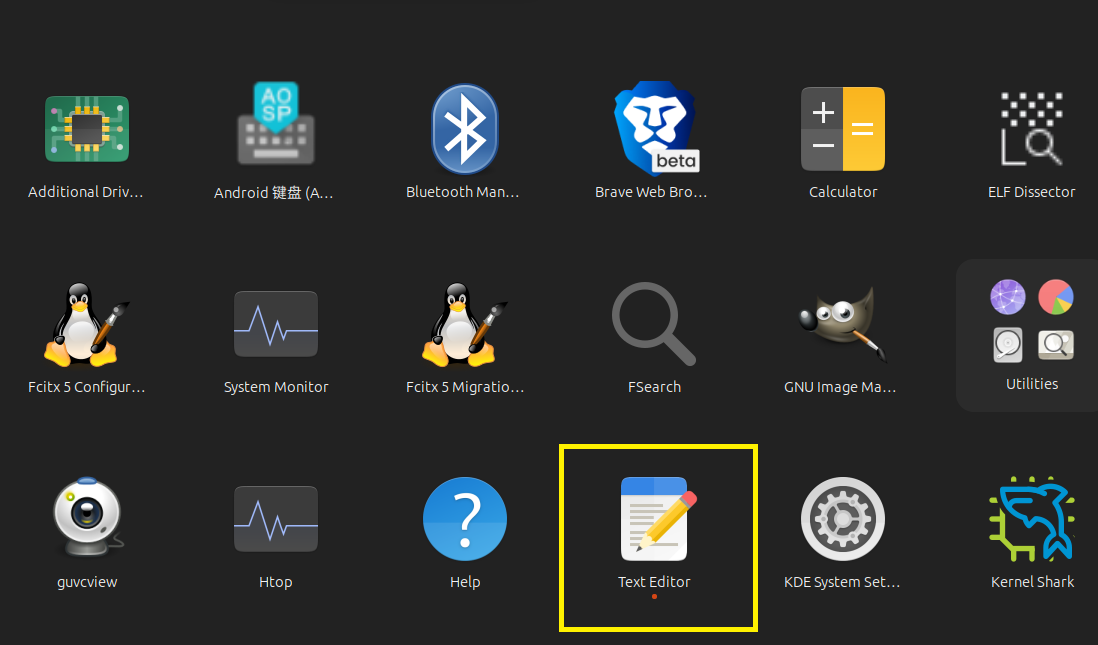Launch ELF Dissector
The height and width of the screenshot is (645, 1098).
pos(1031,129)
